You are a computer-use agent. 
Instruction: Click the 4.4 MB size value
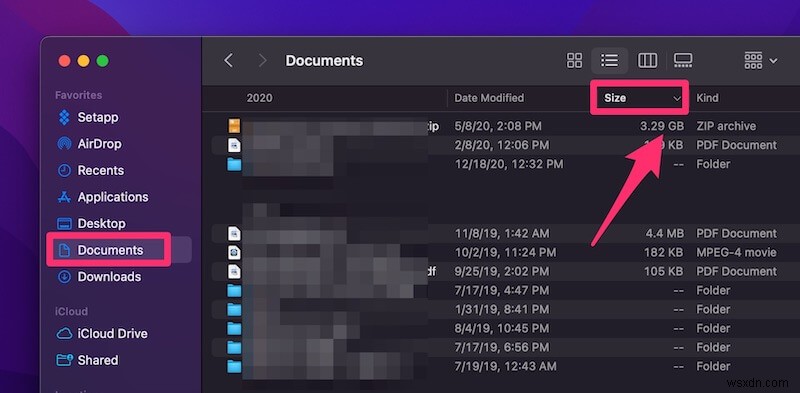click(664, 234)
